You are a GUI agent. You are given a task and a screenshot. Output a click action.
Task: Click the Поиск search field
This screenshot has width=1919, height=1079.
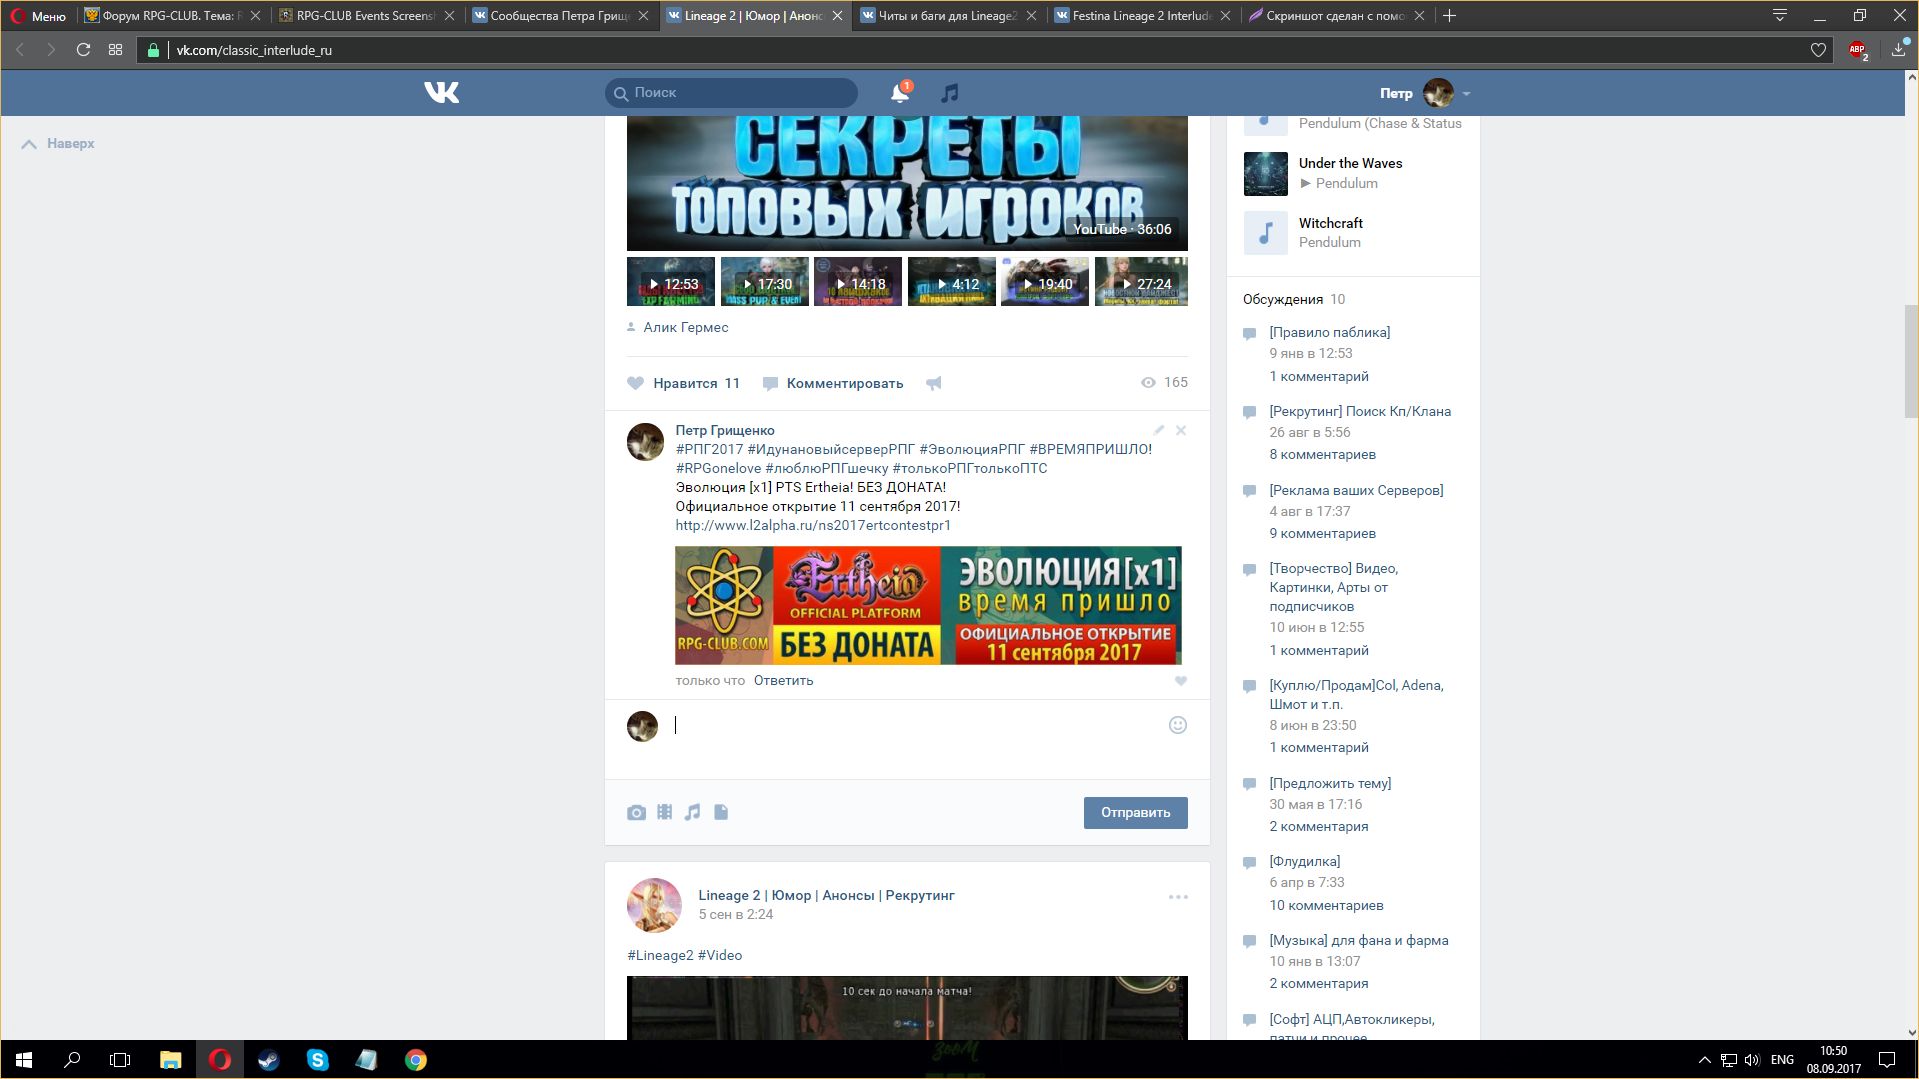point(731,92)
